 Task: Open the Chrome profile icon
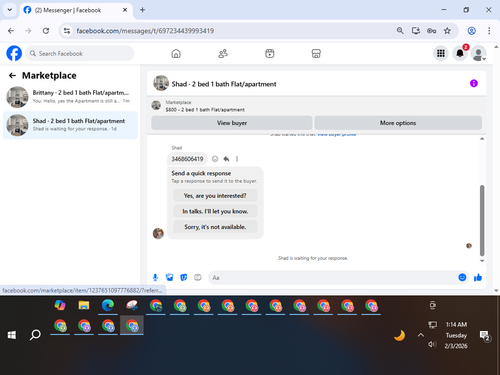click(x=471, y=31)
